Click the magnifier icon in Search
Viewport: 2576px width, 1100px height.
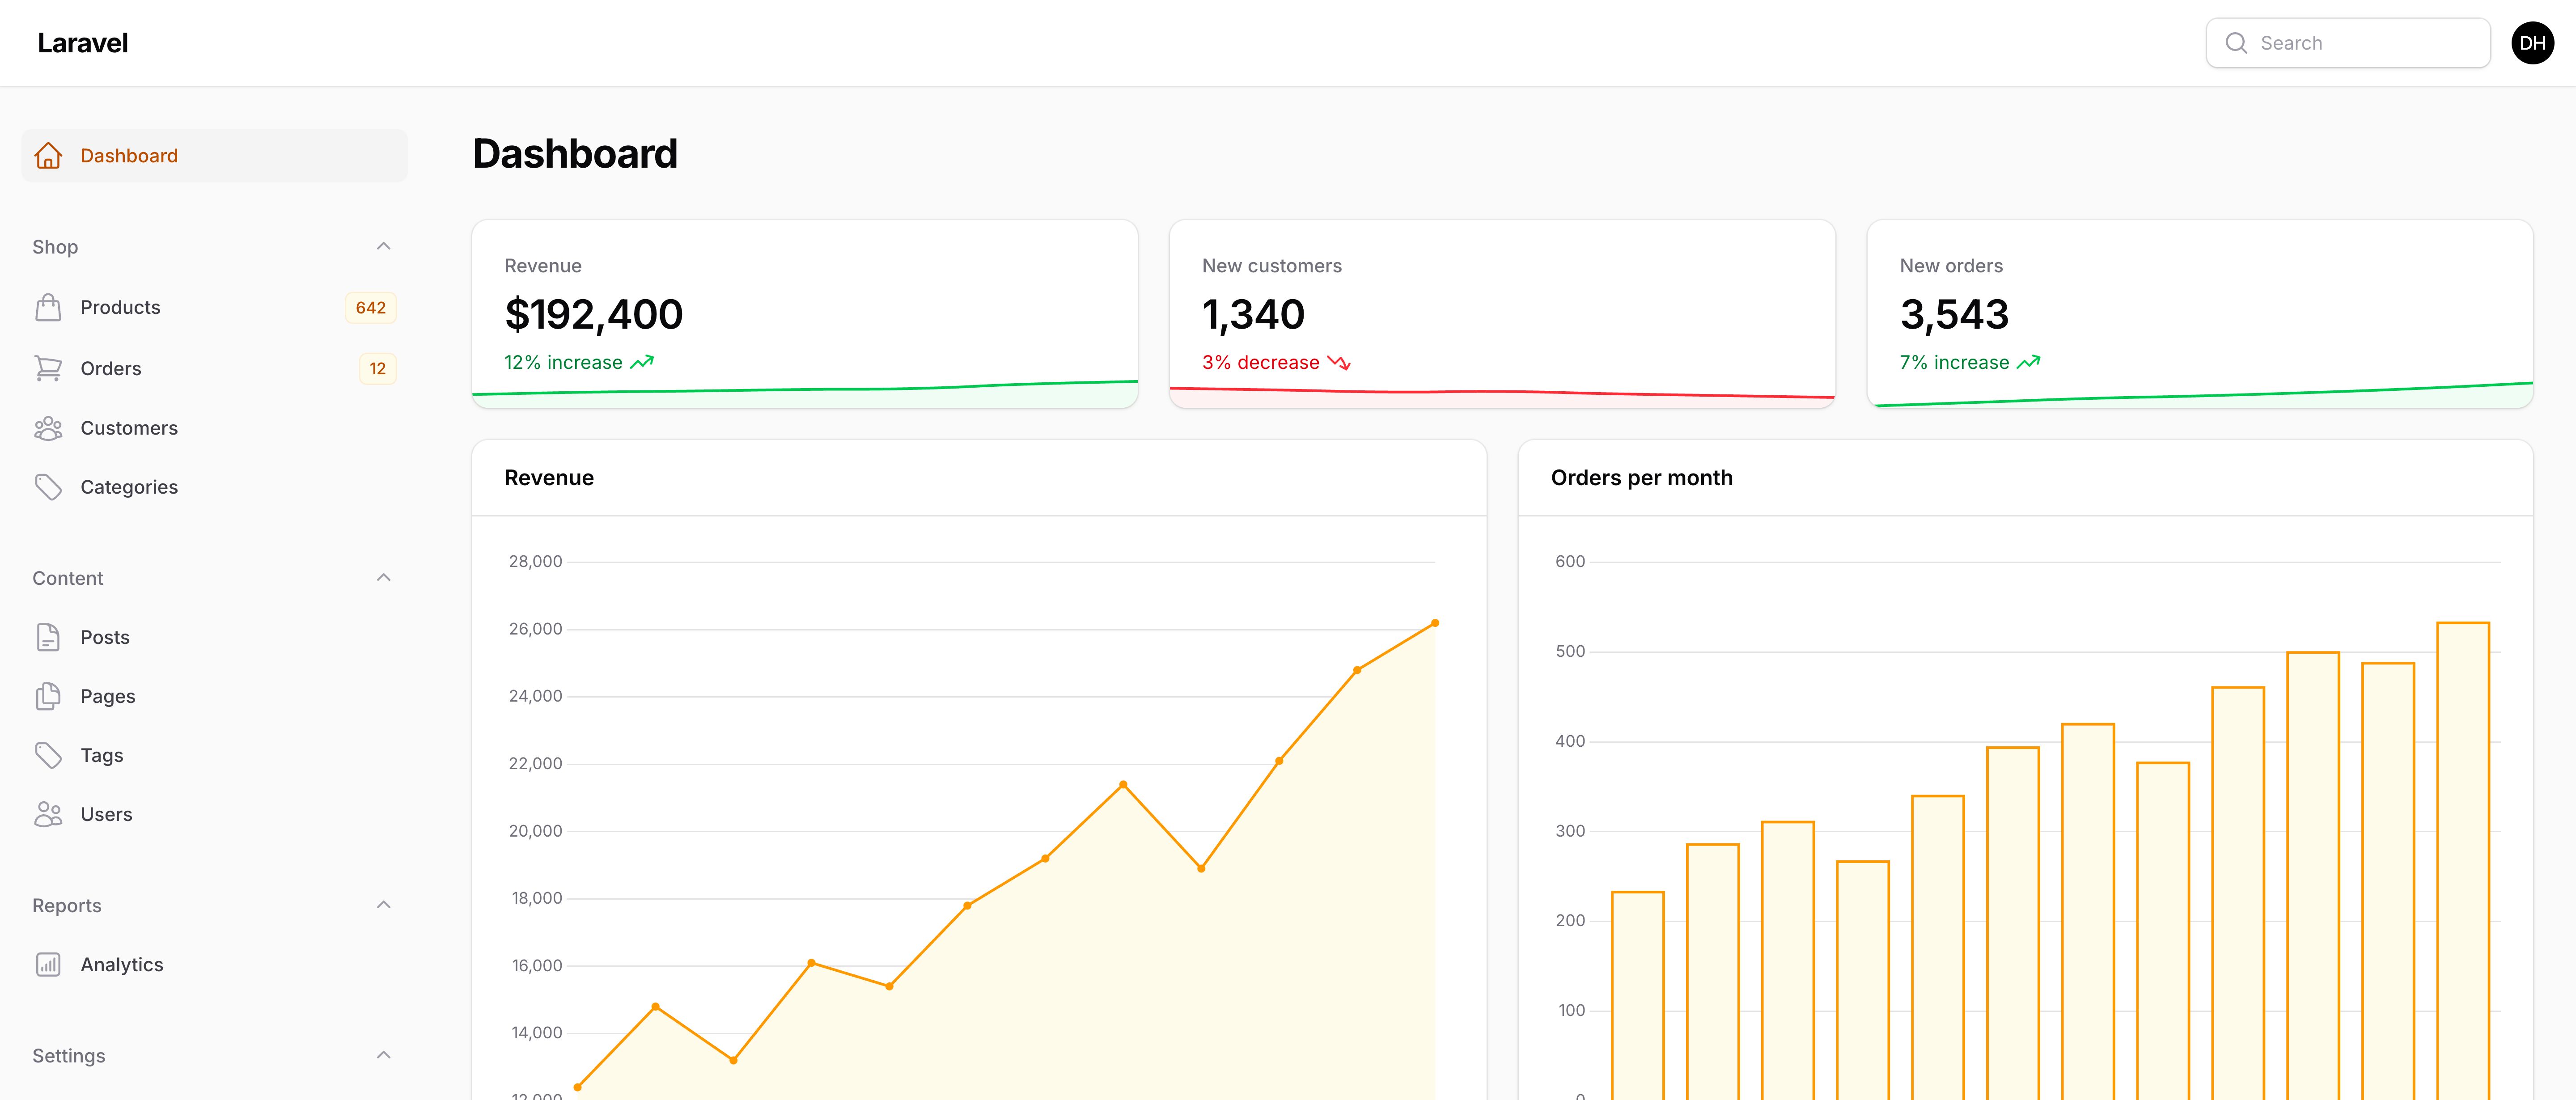(2236, 43)
